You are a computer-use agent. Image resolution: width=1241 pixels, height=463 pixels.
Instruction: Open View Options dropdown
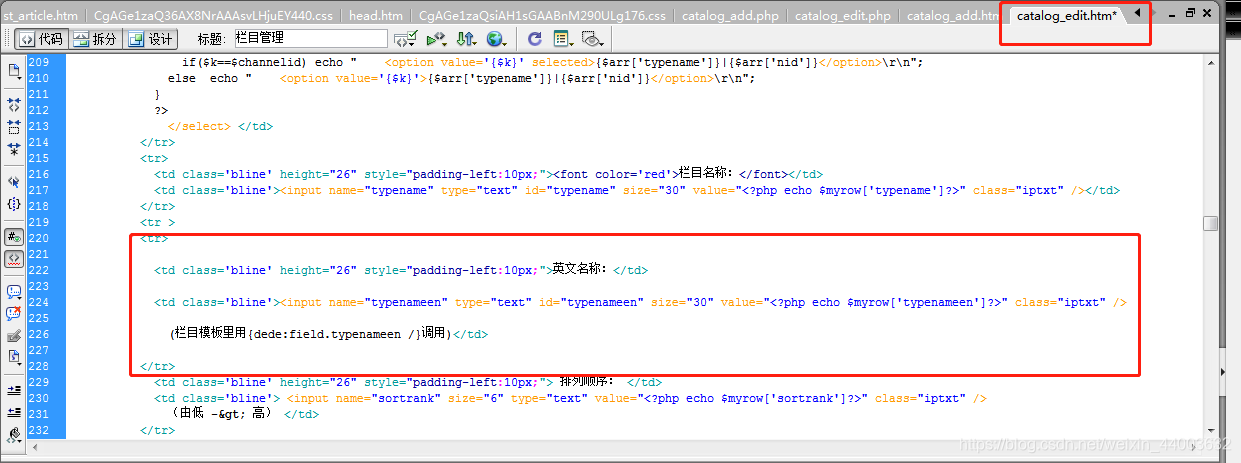point(563,39)
